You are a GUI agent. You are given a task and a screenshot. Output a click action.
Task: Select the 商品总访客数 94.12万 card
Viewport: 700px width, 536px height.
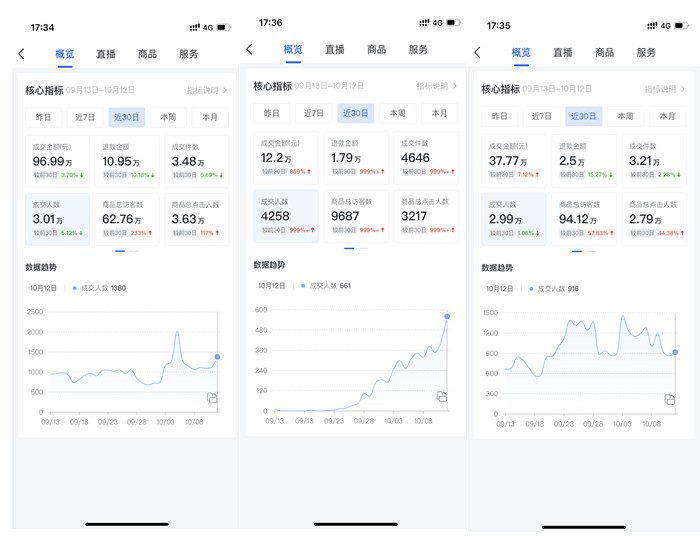click(x=584, y=219)
